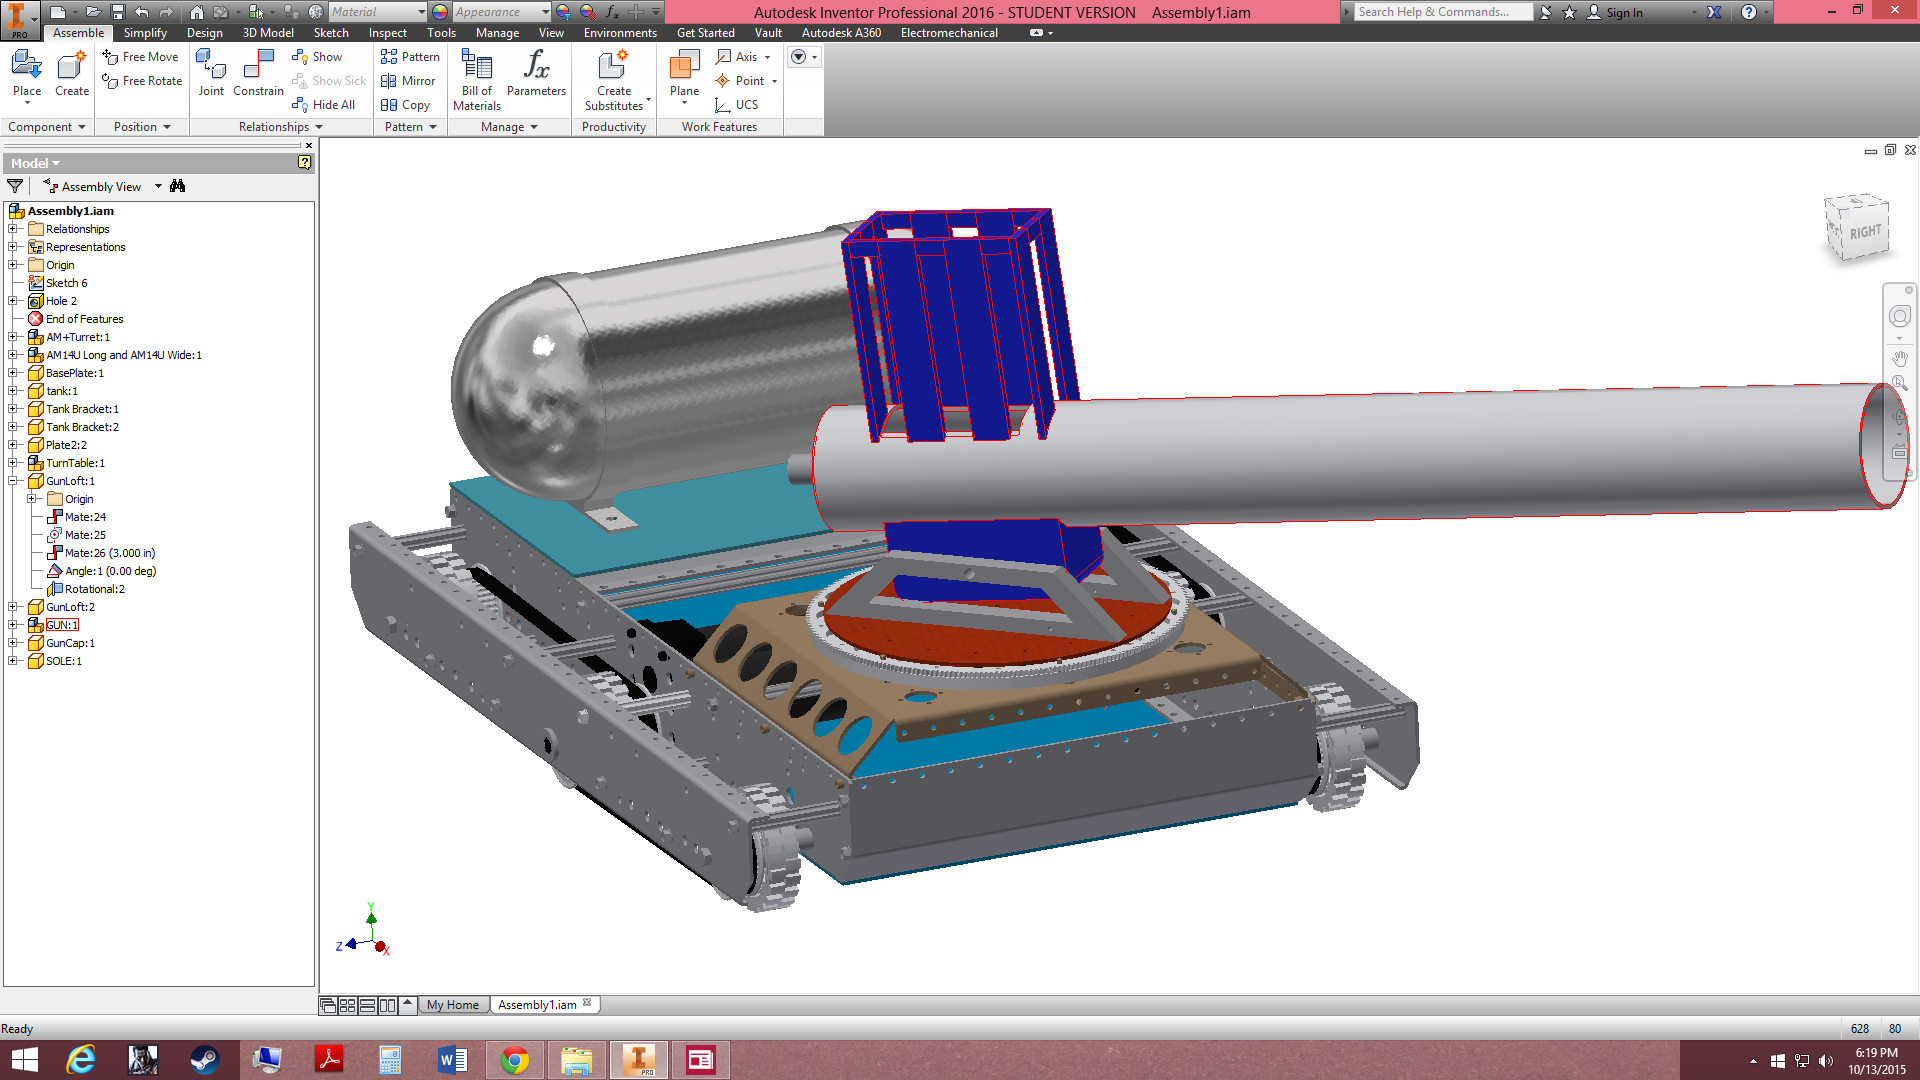Click the Windows Start button
Screen dimensions: 1920x1080
point(24,1060)
